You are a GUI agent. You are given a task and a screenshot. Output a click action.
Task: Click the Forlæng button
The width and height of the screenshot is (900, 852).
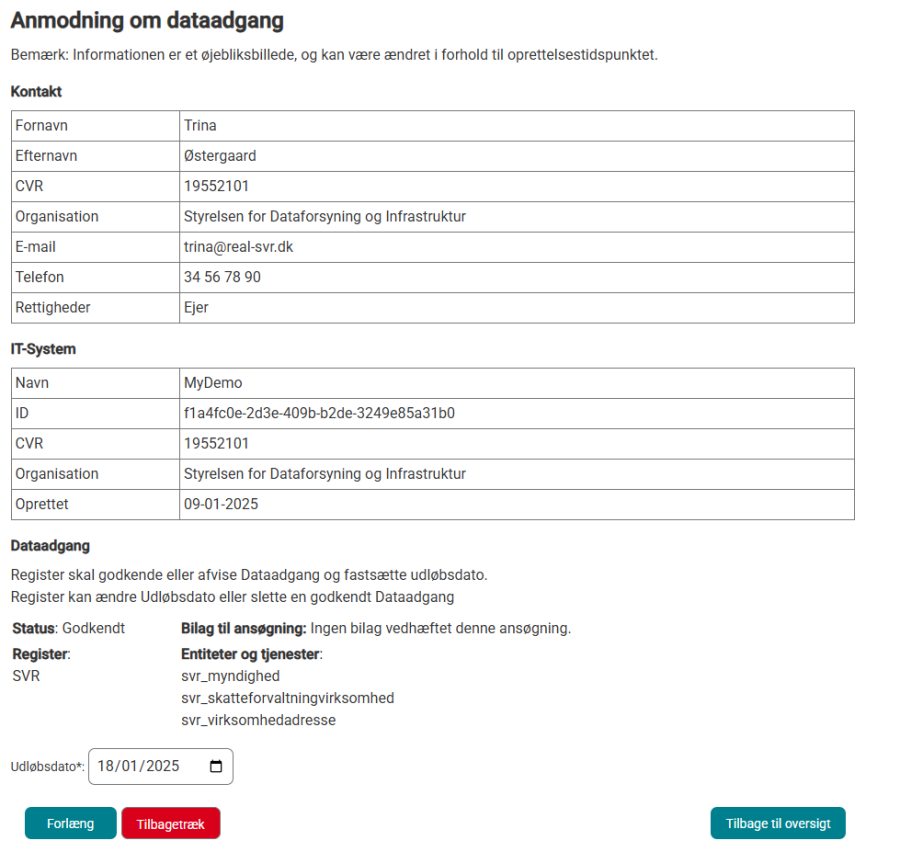[x=70, y=824]
